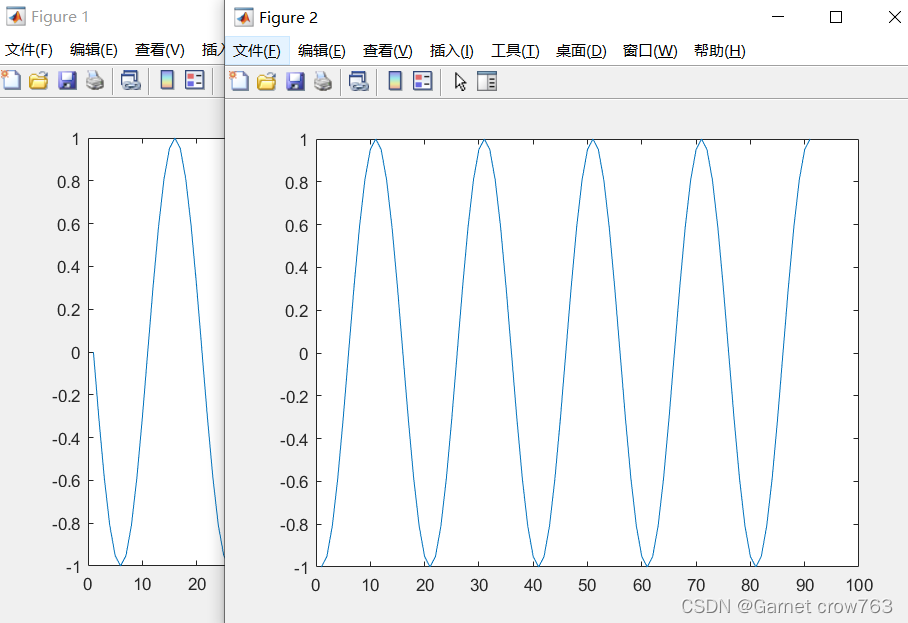Click MATLAB logo in Figure 1 title bar
This screenshot has width=908, height=623.
click(16, 16)
